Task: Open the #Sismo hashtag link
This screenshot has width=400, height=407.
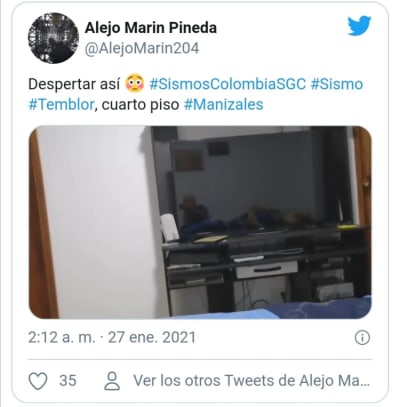Action: [337, 84]
